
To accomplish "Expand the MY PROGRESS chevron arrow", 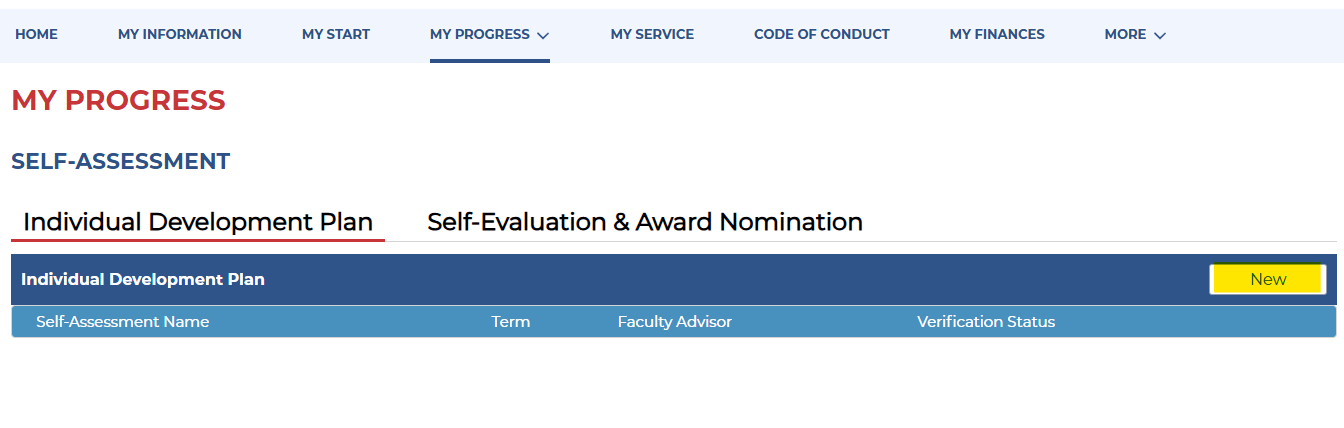I will [543, 35].
